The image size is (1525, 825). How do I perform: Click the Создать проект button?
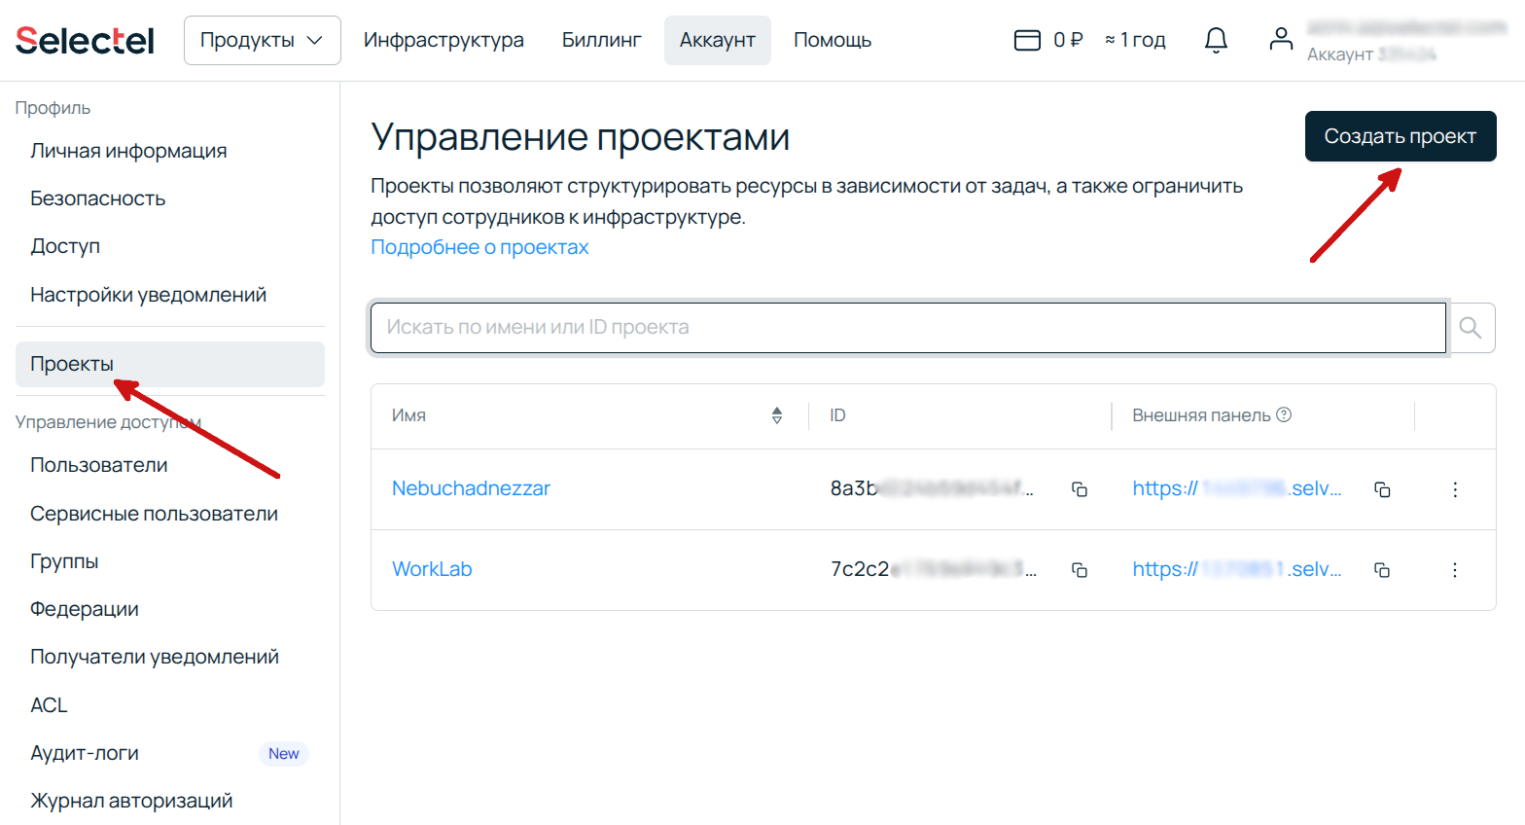(1399, 136)
